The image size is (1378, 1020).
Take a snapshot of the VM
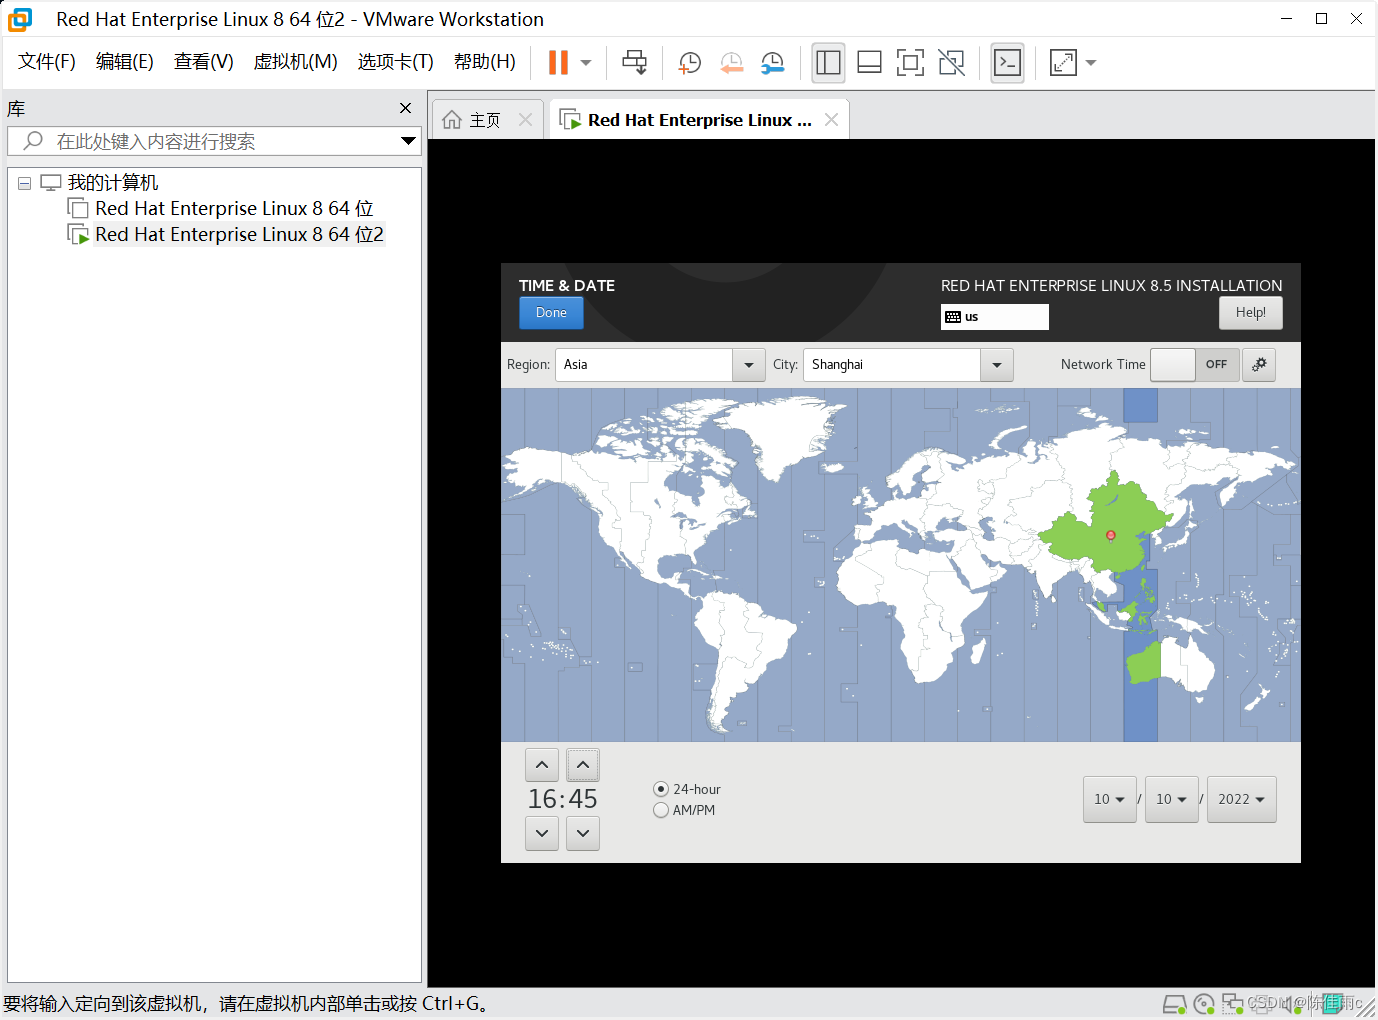[689, 63]
